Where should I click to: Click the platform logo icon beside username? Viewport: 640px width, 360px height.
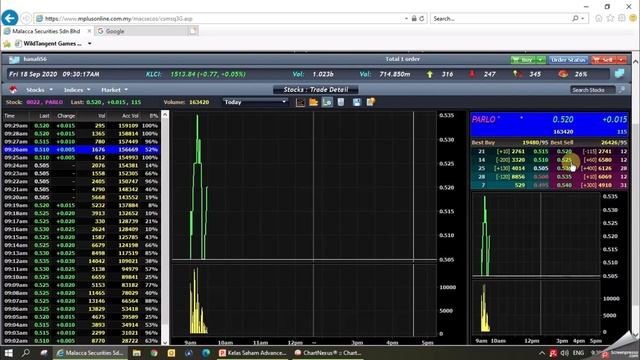(14, 60)
